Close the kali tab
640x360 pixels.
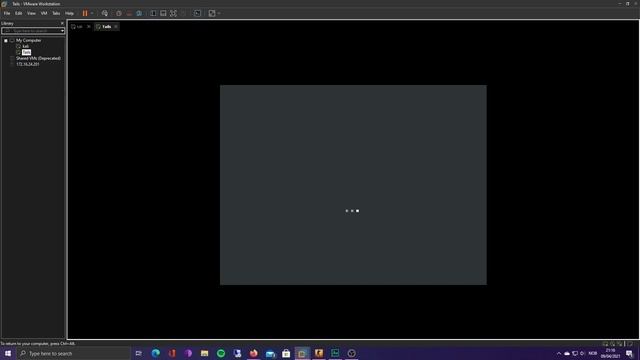pyautogui.click(x=89, y=27)
